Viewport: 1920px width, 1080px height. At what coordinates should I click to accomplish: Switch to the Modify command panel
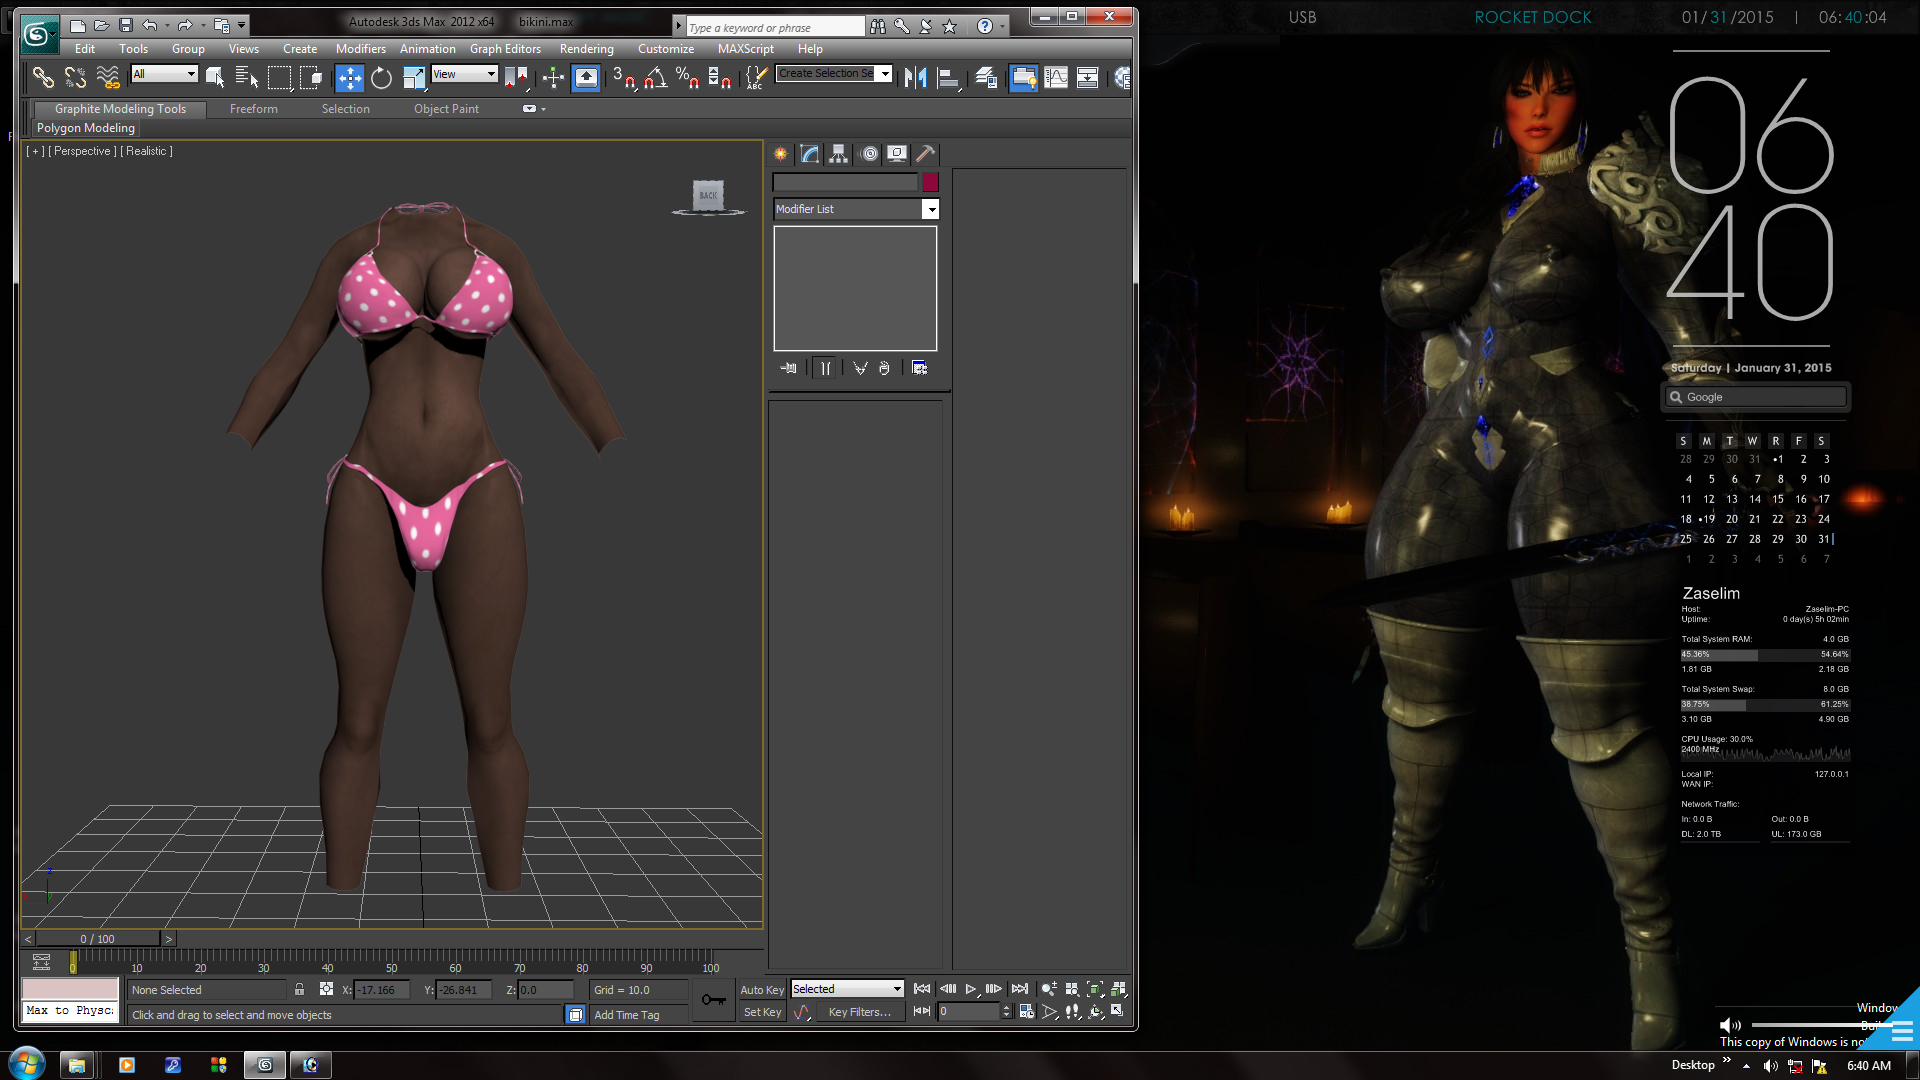[x=810, y=154]
